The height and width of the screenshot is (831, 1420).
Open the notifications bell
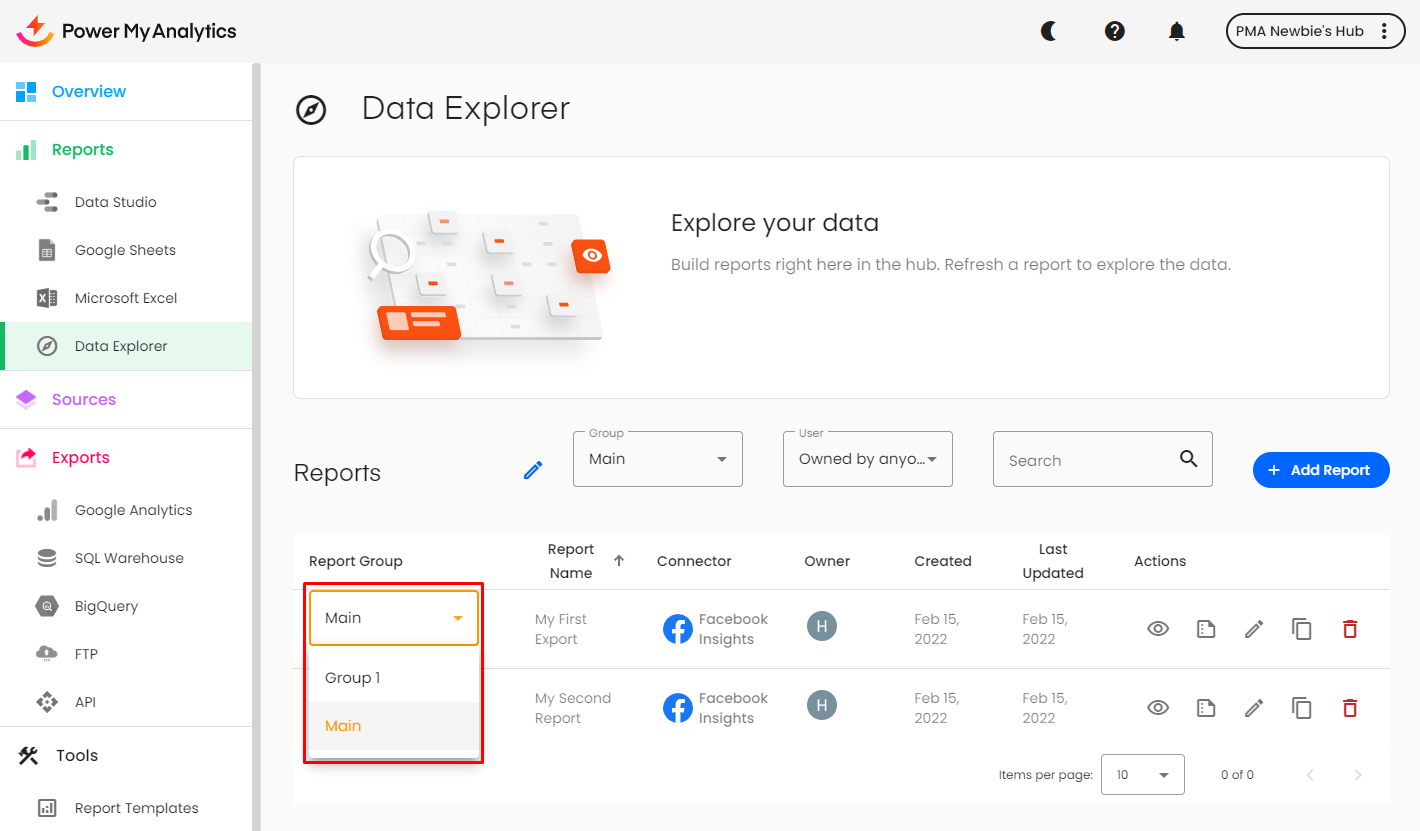click(1177, 31)
